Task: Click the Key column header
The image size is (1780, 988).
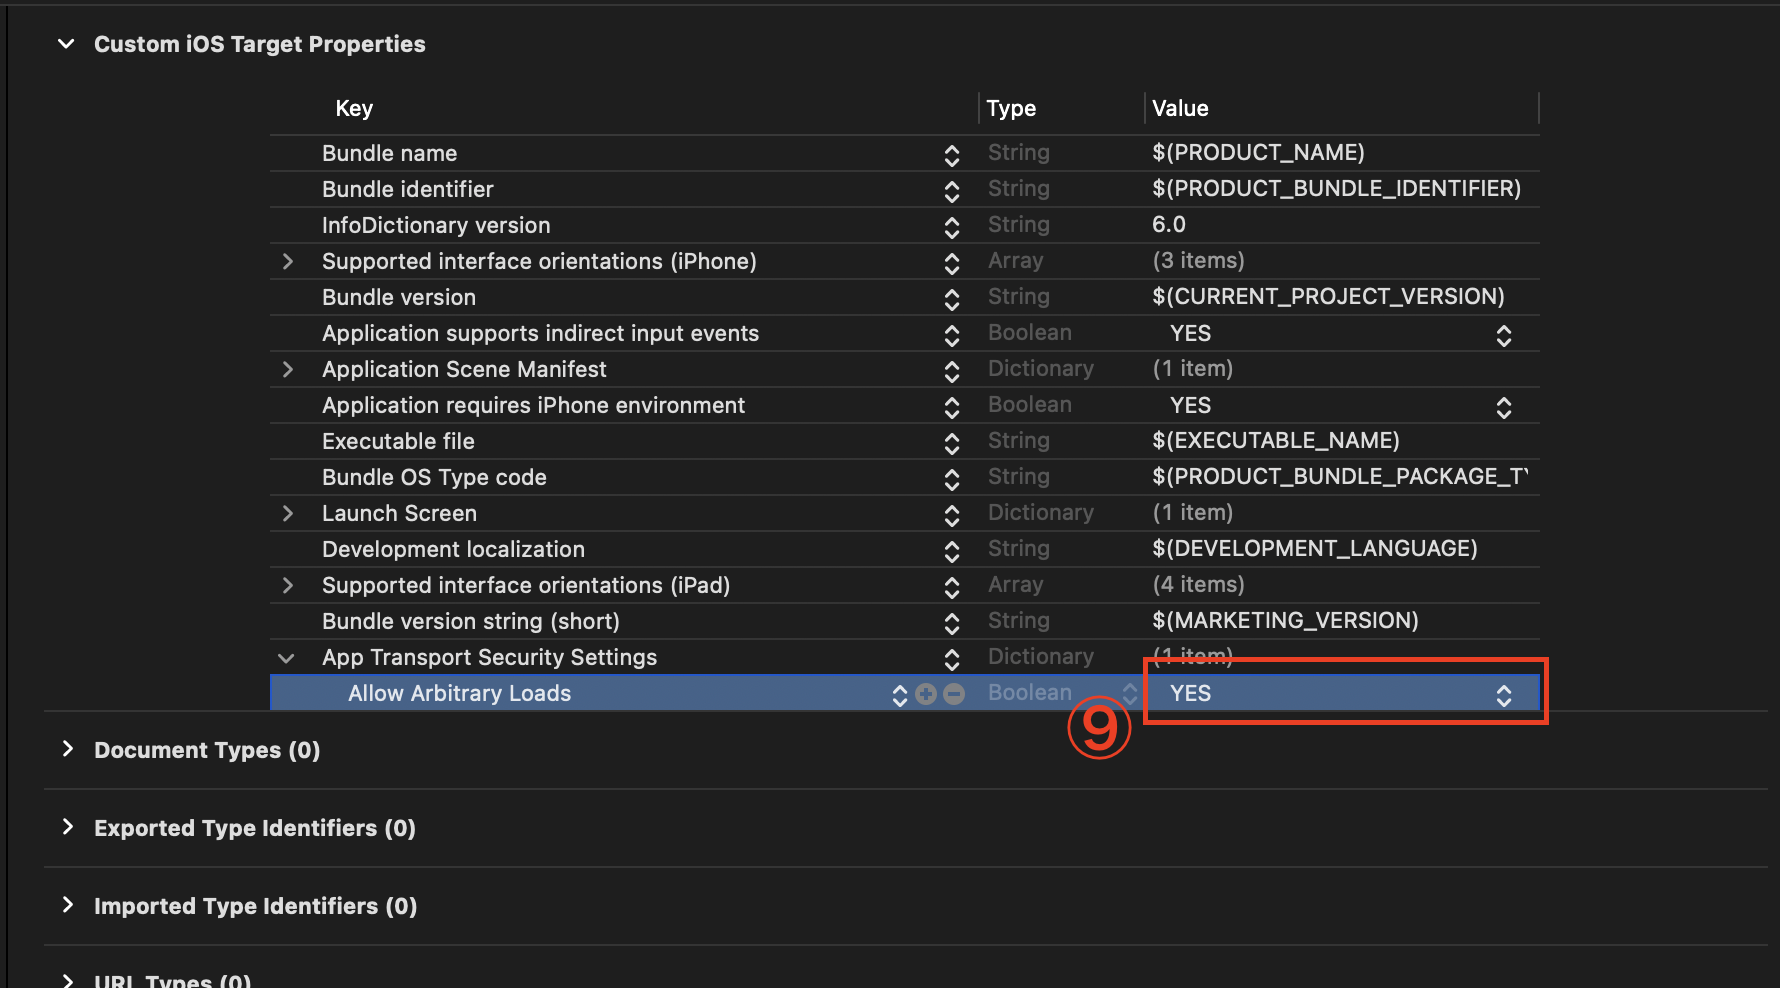Action: tap(354, 109)
